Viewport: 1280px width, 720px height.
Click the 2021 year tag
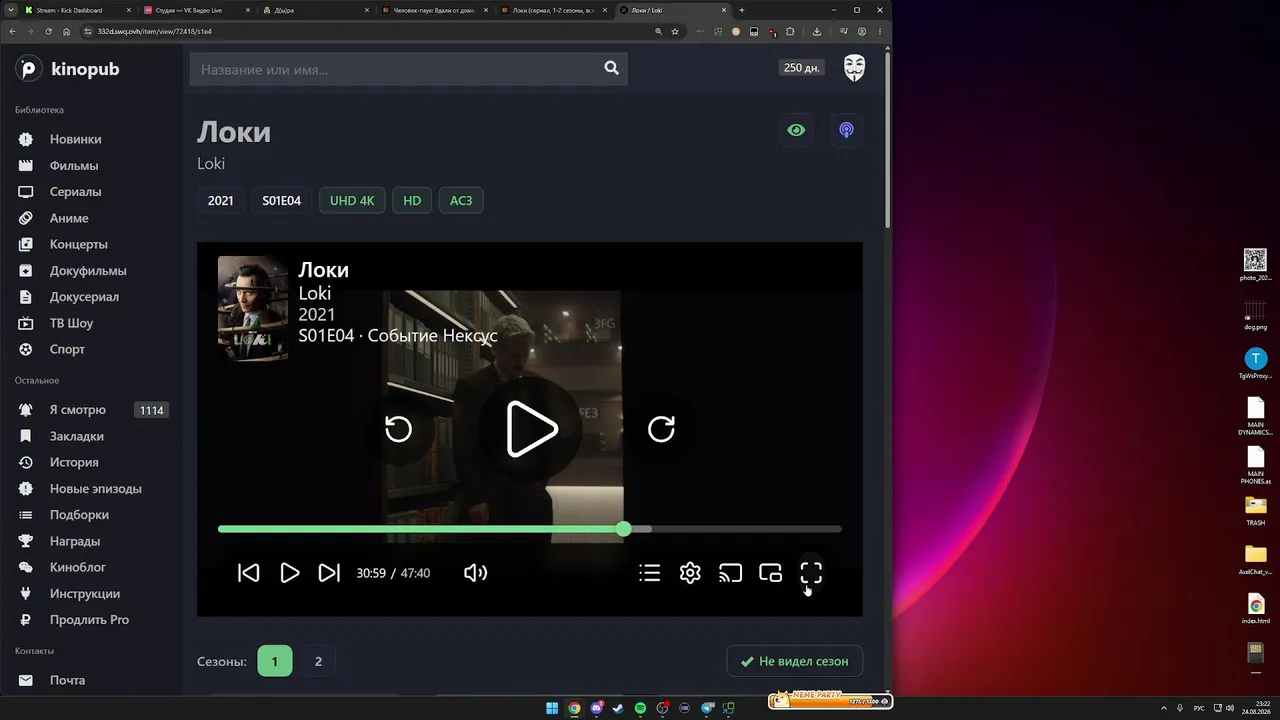pos(221,200)
